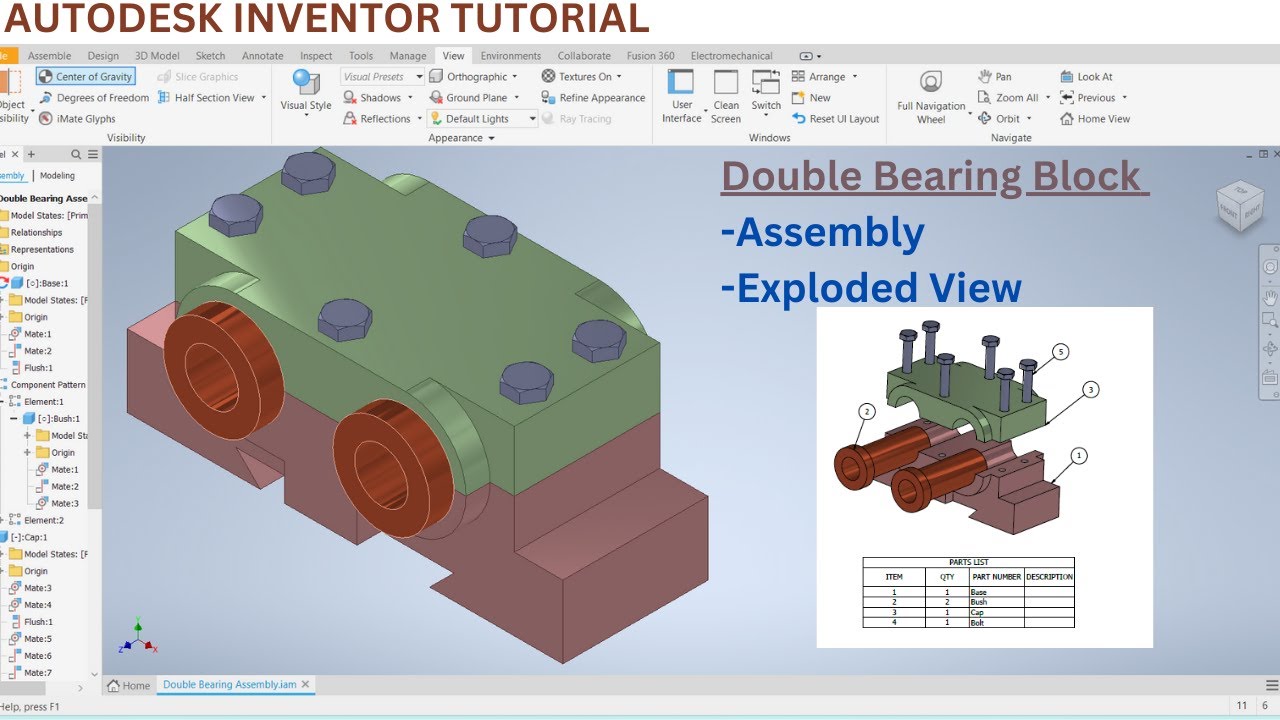Switch to the 3D Model tab
The image size is (1280, 720).
(157, 56)
